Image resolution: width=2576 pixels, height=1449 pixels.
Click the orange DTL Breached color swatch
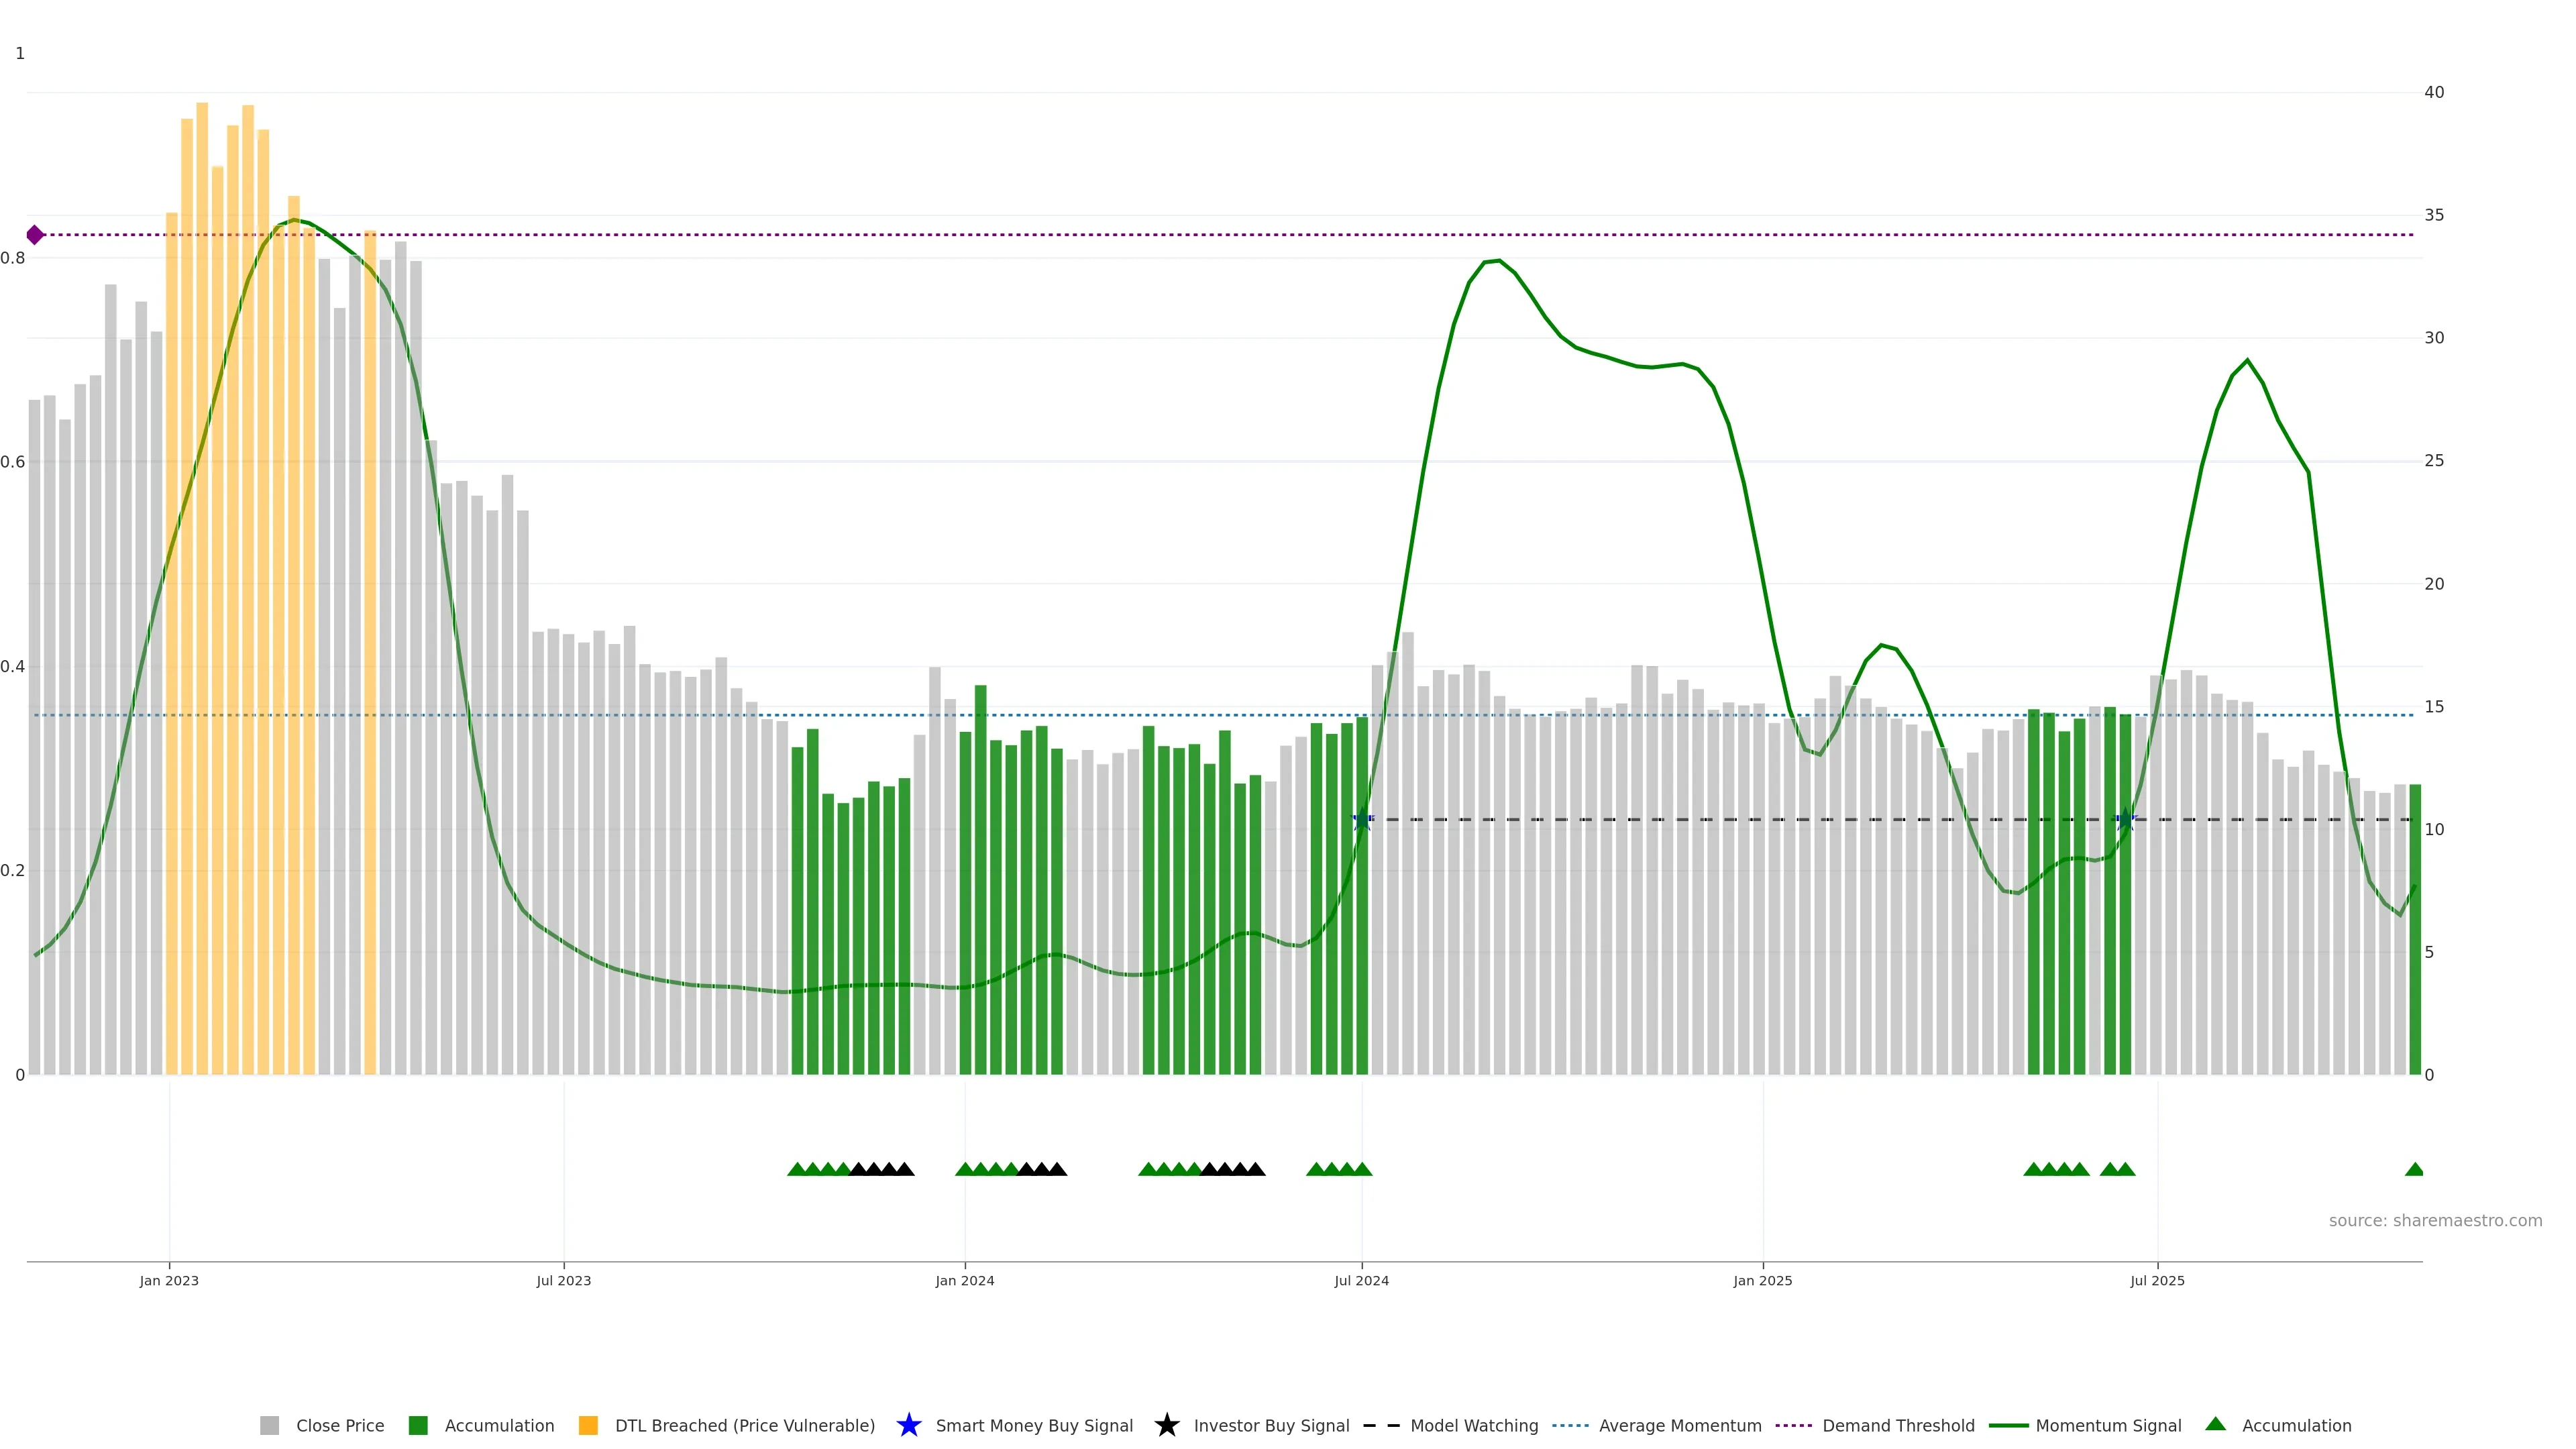coord(588,1425)
